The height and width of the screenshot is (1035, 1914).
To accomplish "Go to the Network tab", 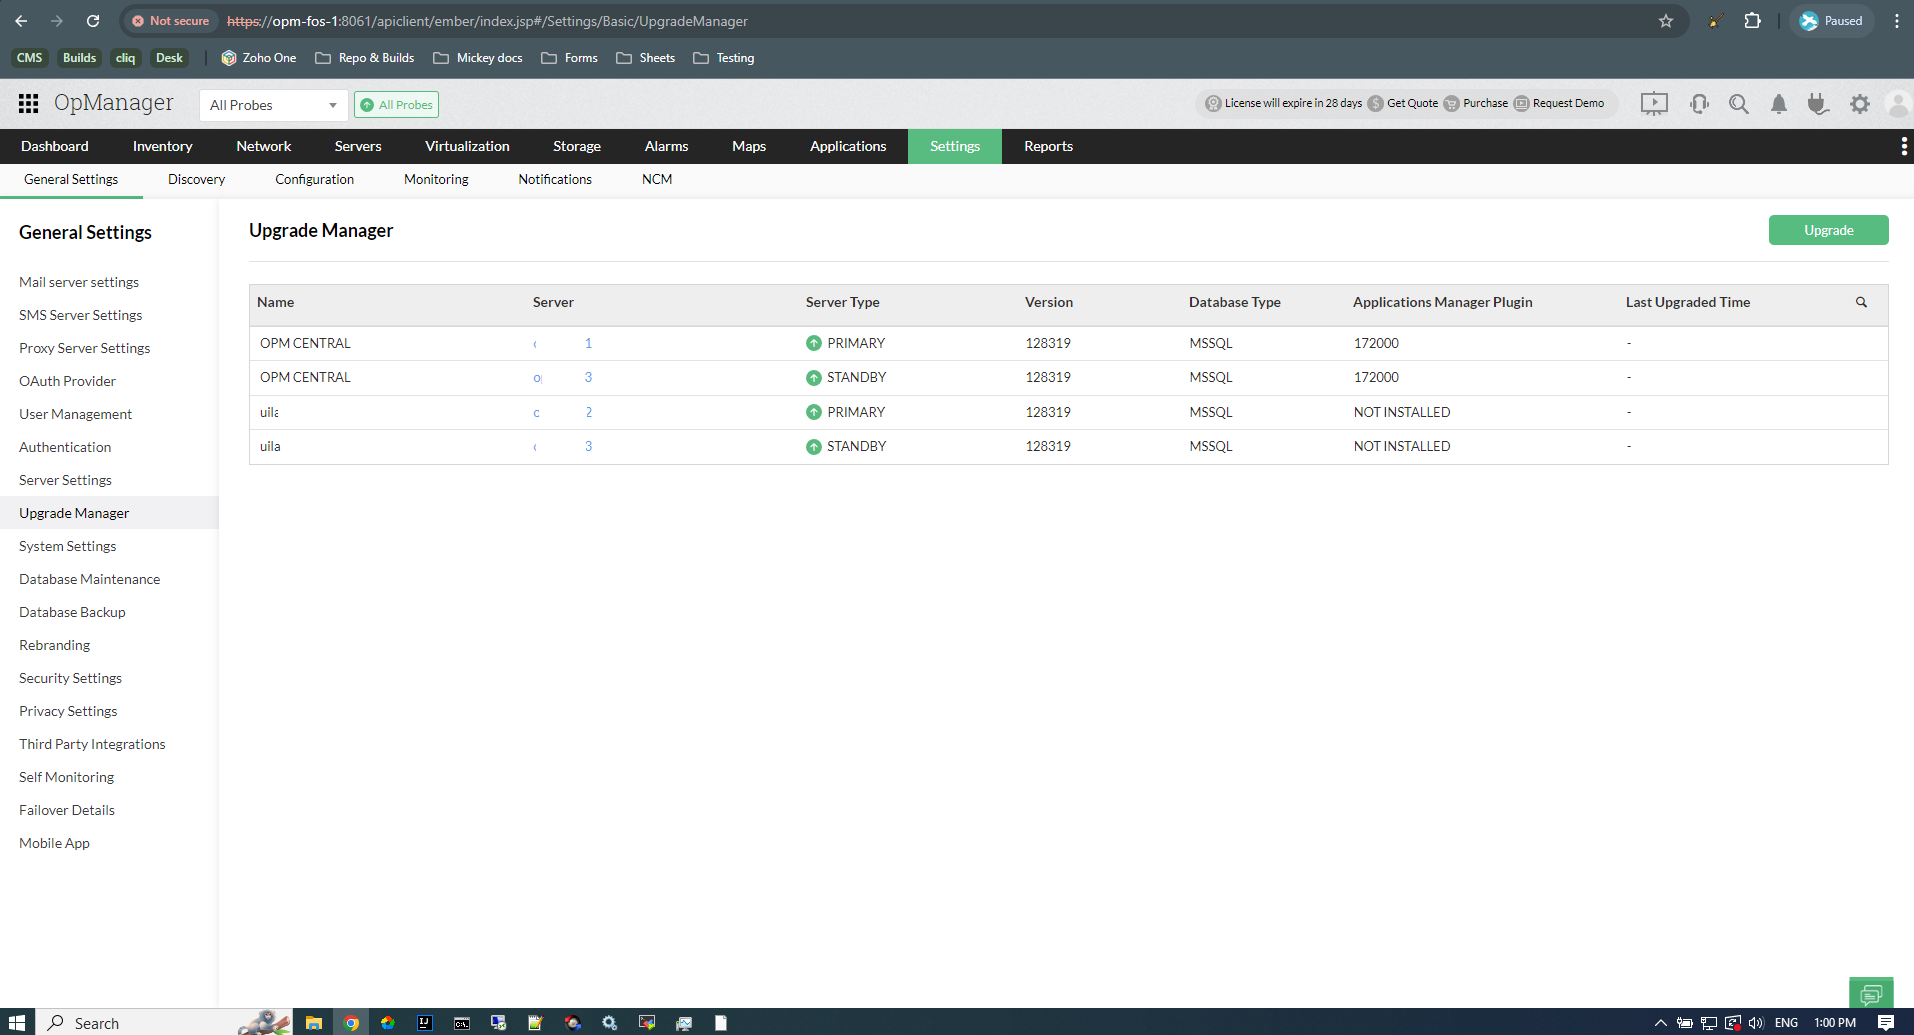I will tap(264, 146).
